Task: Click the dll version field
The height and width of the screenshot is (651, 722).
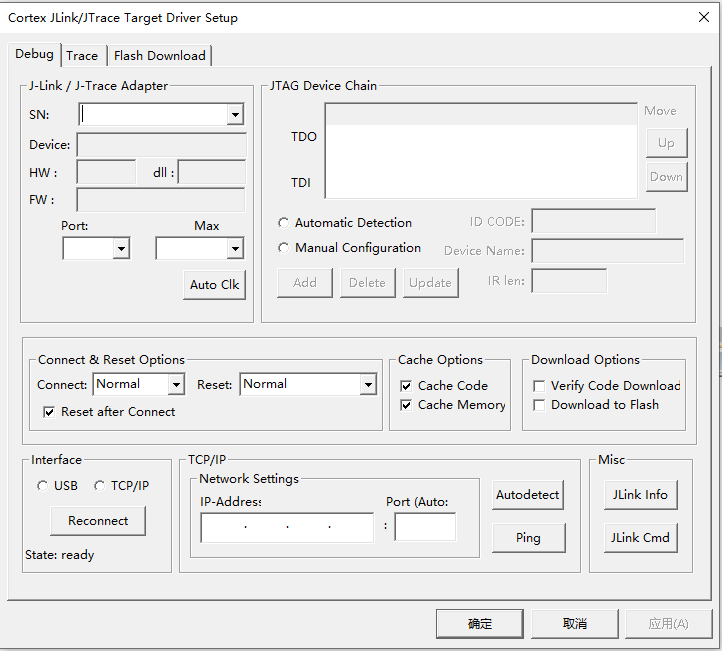Action: tap(212, 172)
